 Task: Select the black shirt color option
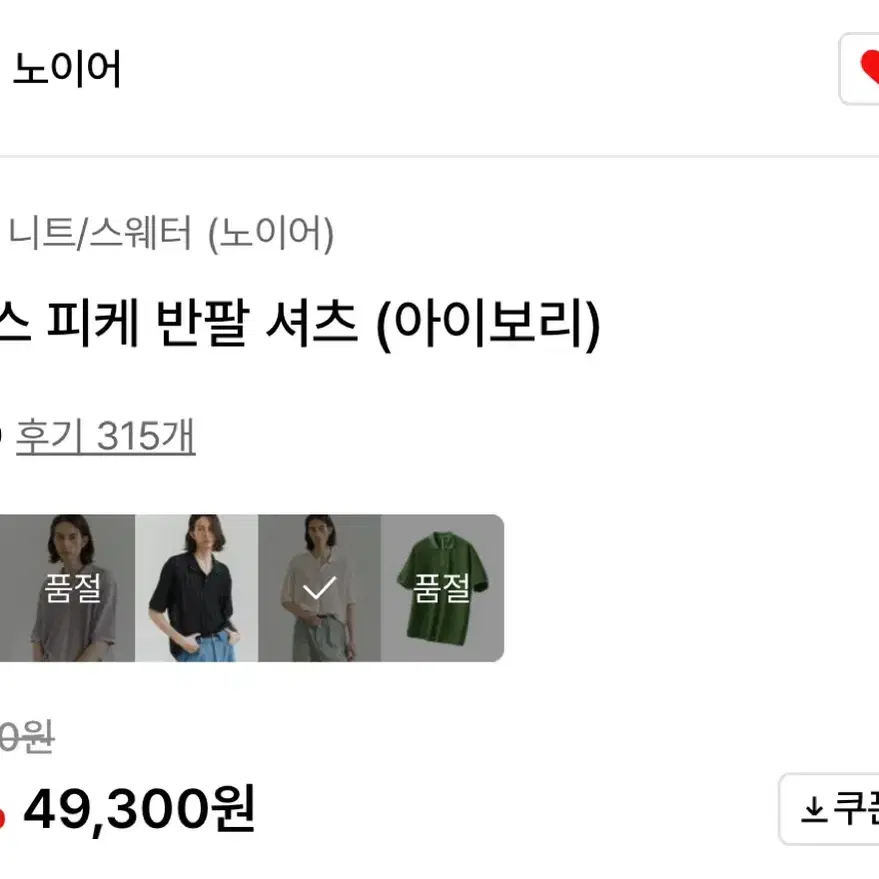[x=196, y=587]
